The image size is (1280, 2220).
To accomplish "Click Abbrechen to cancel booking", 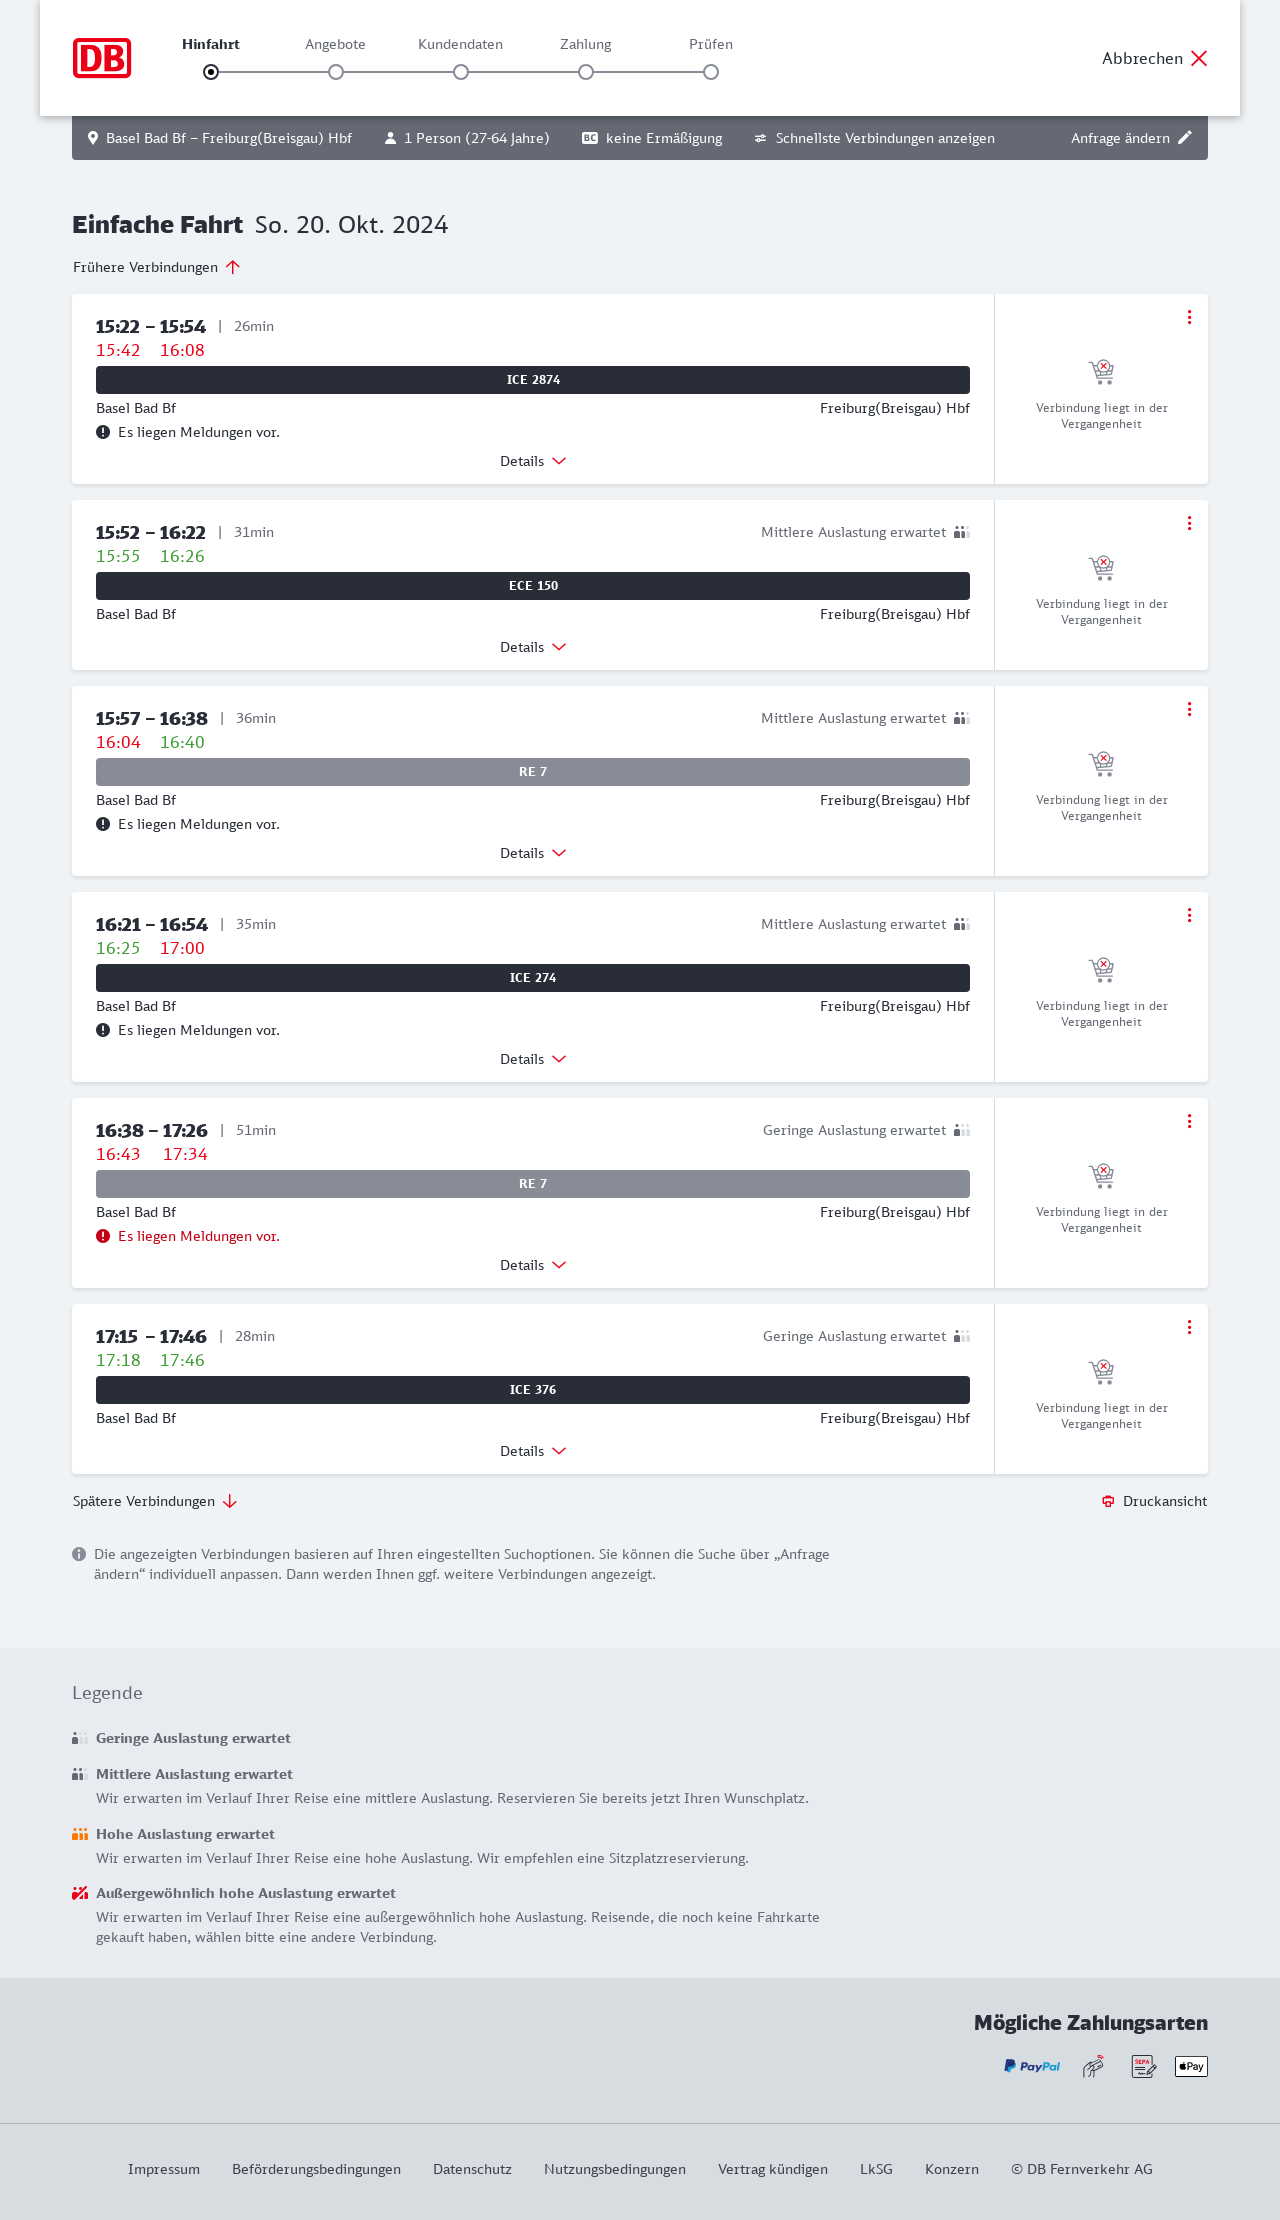I will pyautogui.click(x=1155, y=58).
